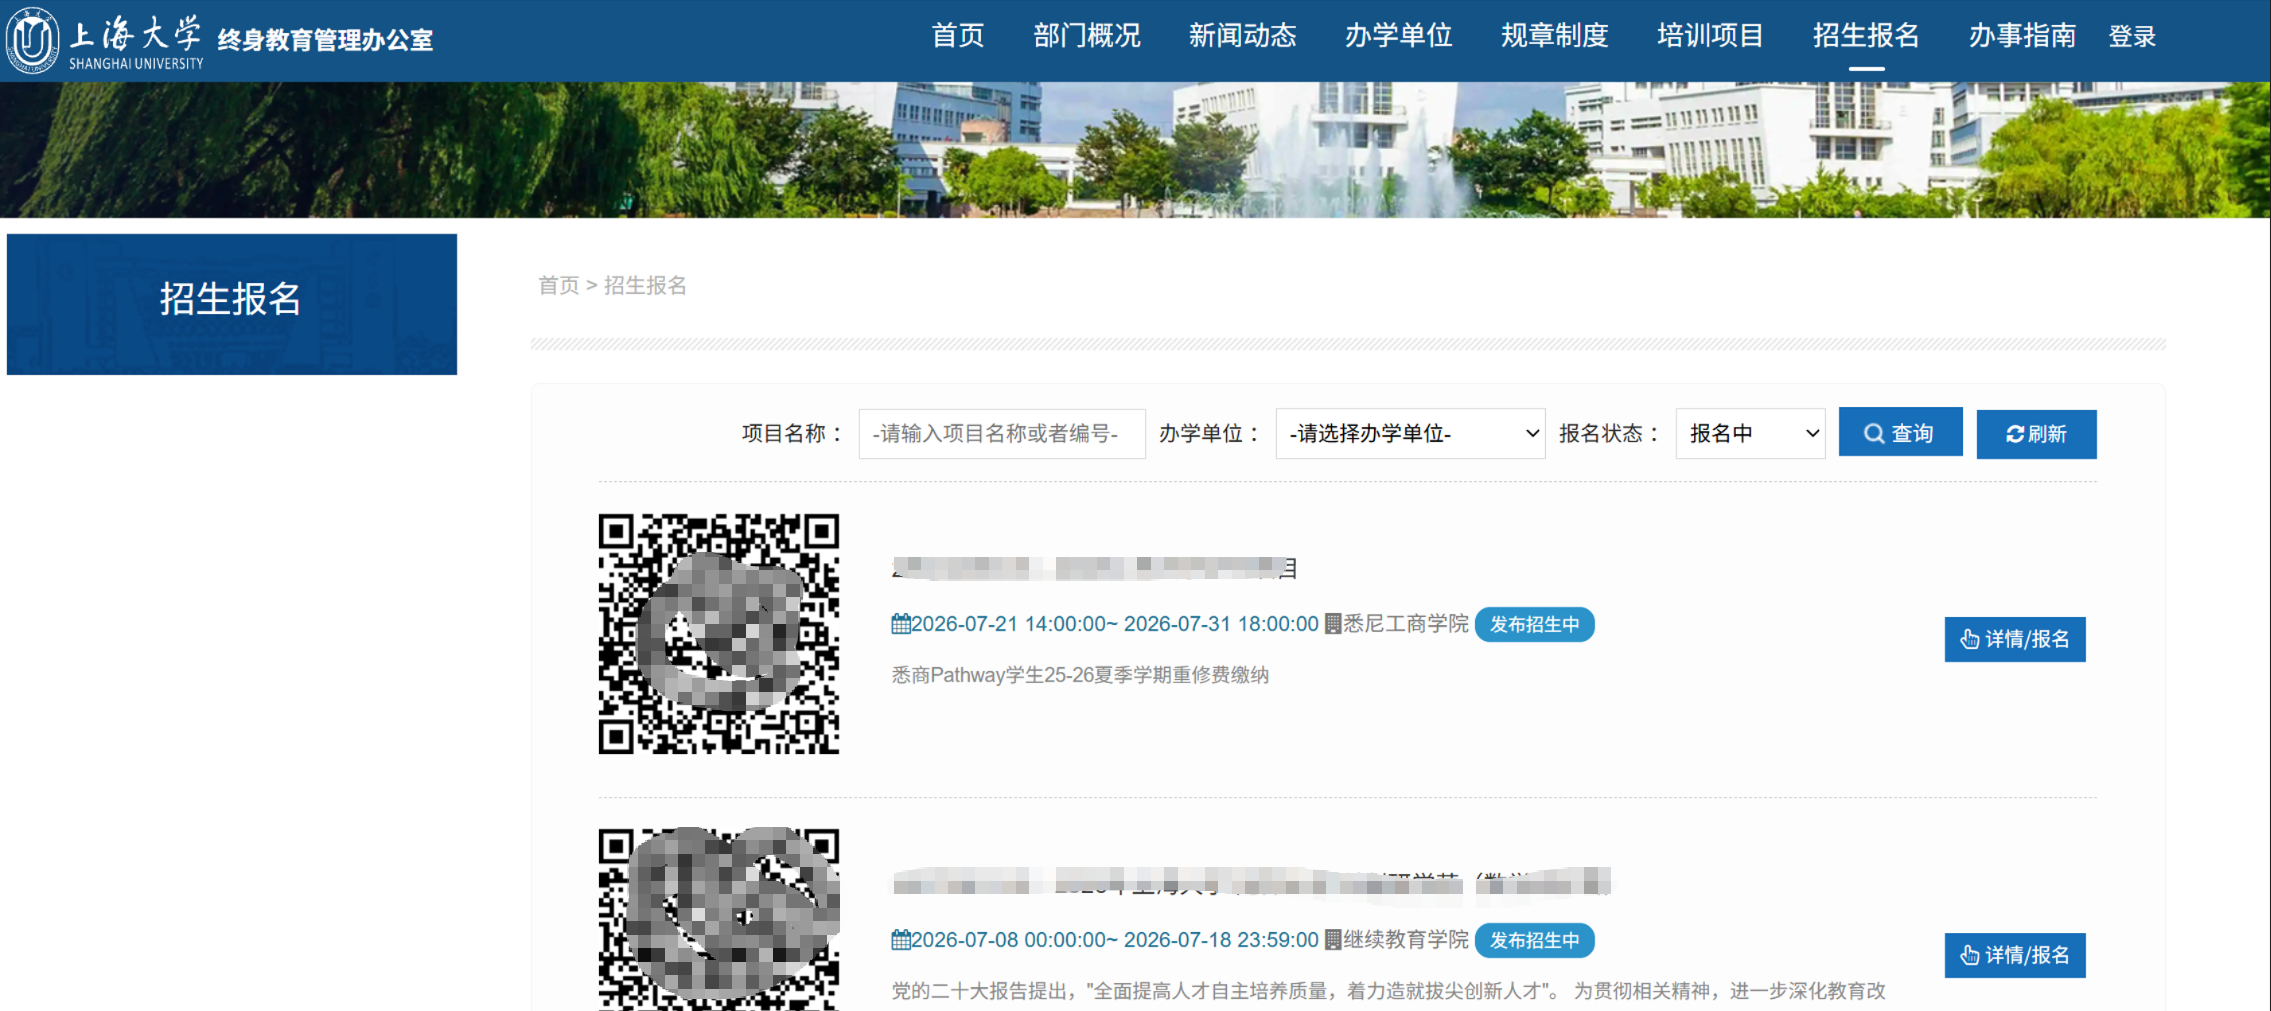
Task: Click the 终身教育管理办公室 header title
Action: pyautogui.click(x=325, y=40)
